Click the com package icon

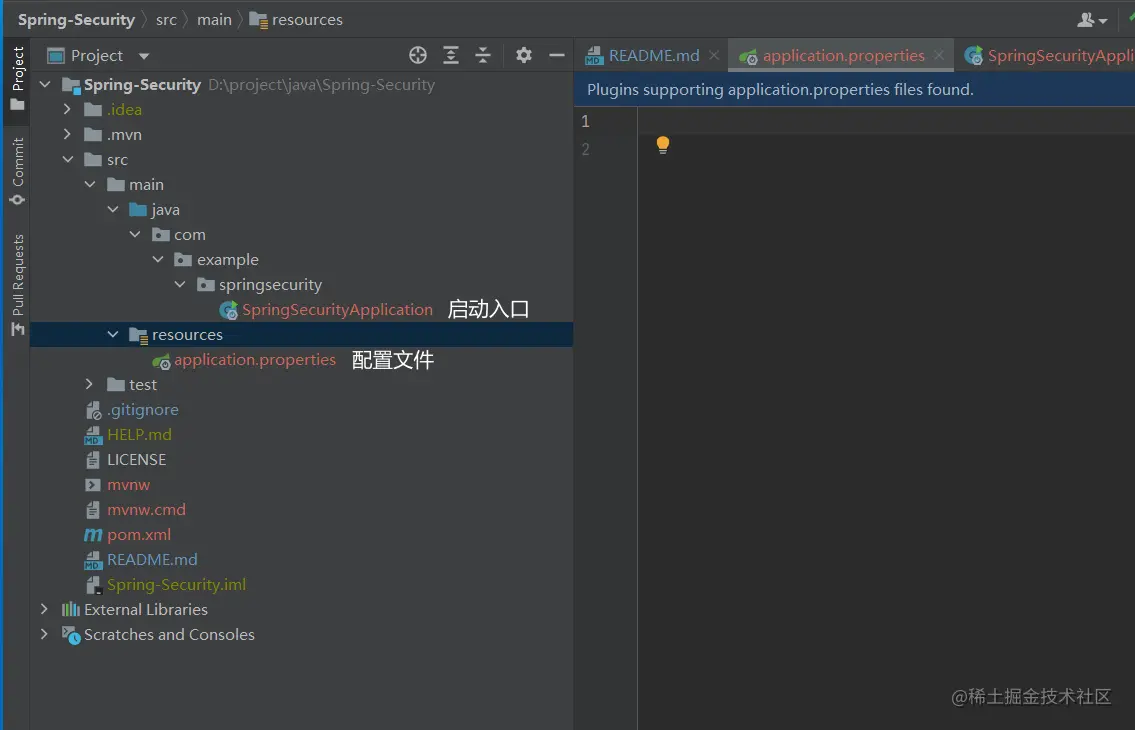161,235
